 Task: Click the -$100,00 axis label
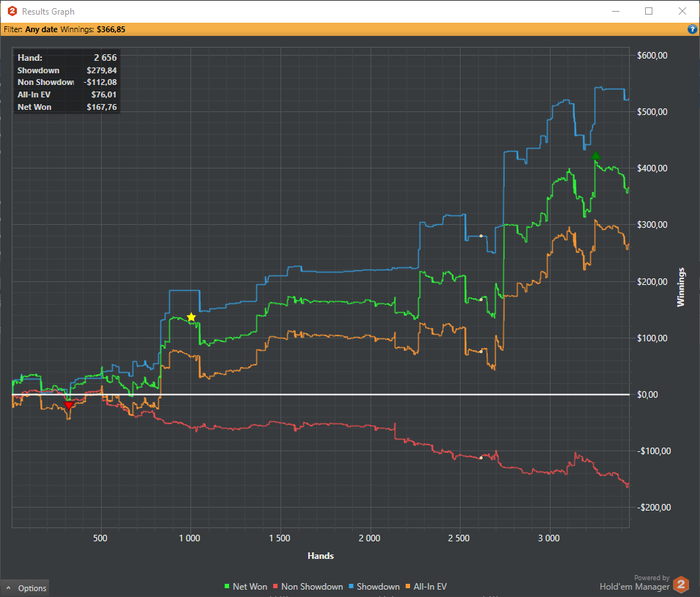(x=654, y=451)
